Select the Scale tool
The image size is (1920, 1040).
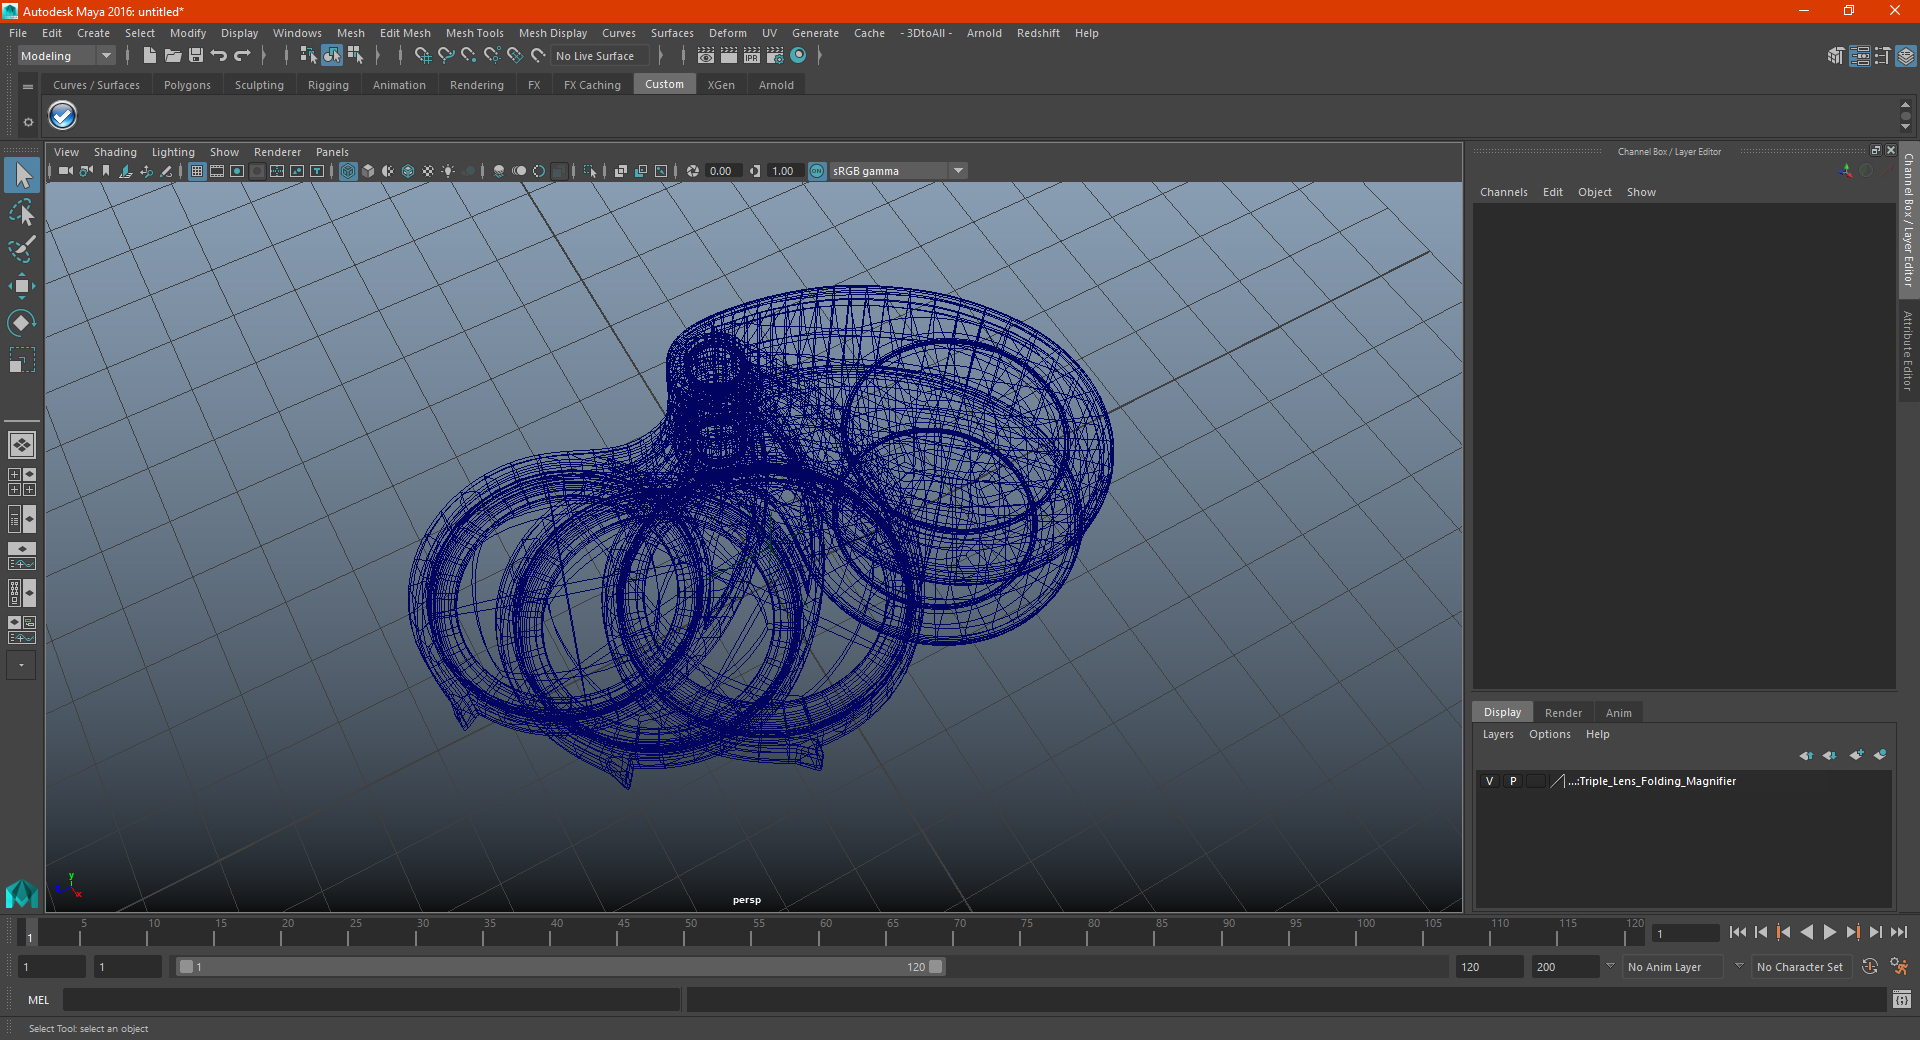(21, 359)
